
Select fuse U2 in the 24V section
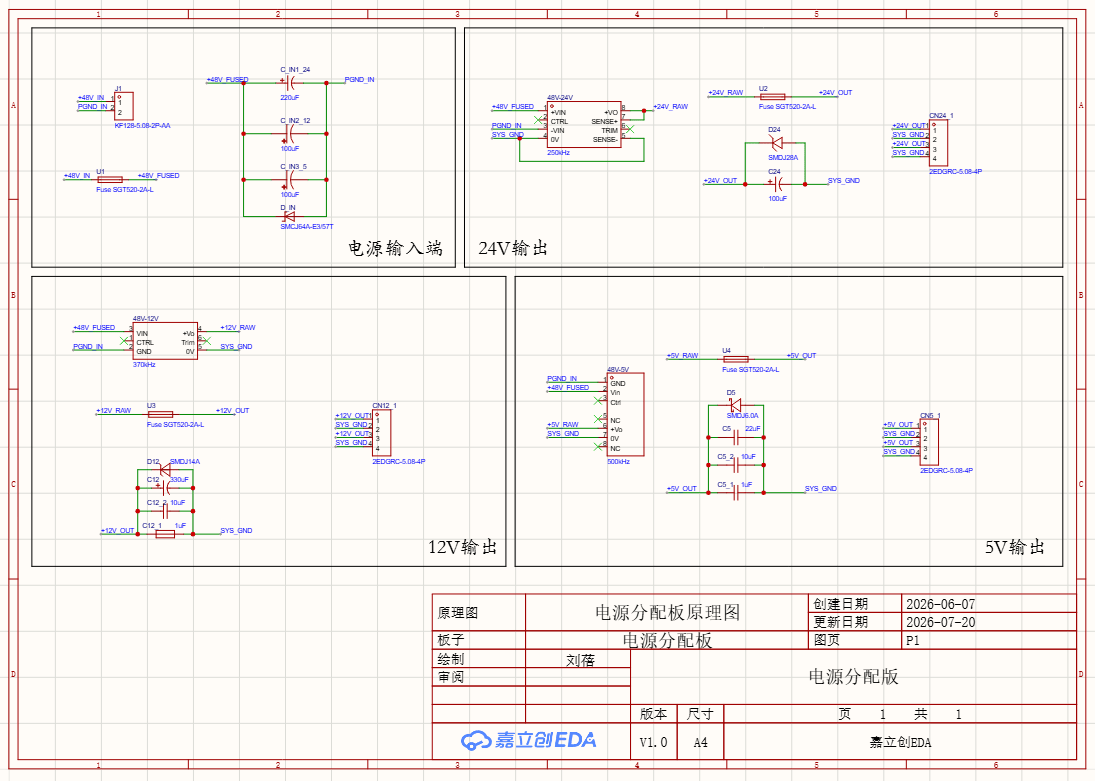772,96
